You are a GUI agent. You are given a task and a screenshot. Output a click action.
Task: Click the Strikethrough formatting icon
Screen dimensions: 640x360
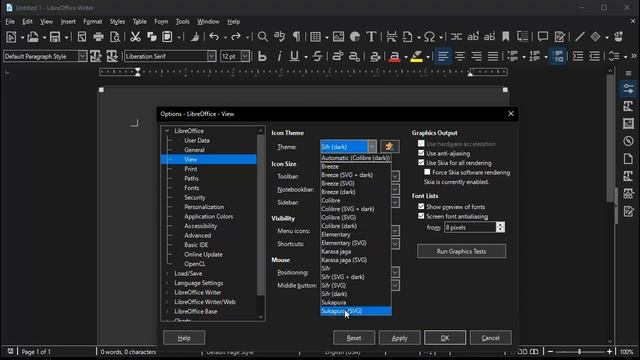point(317,56)
